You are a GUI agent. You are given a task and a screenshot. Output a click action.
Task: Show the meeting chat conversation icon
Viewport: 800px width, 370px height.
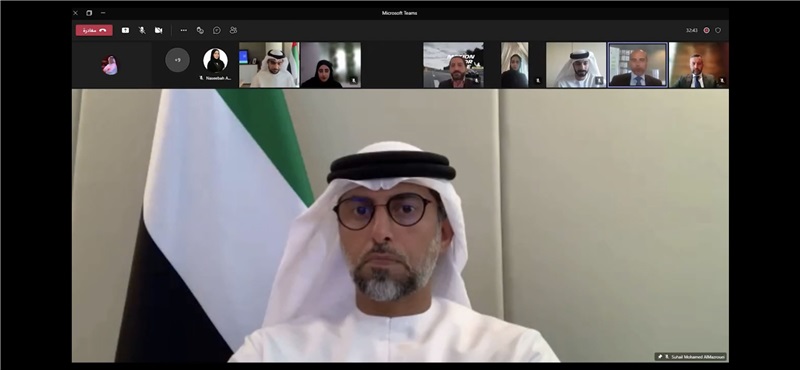(217, 30)
